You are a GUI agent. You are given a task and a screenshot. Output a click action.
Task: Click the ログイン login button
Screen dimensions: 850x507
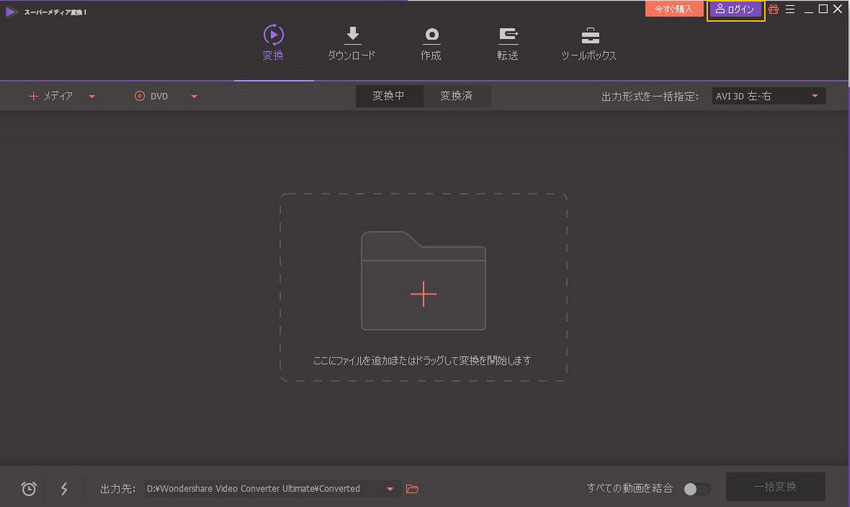point(736,9)
